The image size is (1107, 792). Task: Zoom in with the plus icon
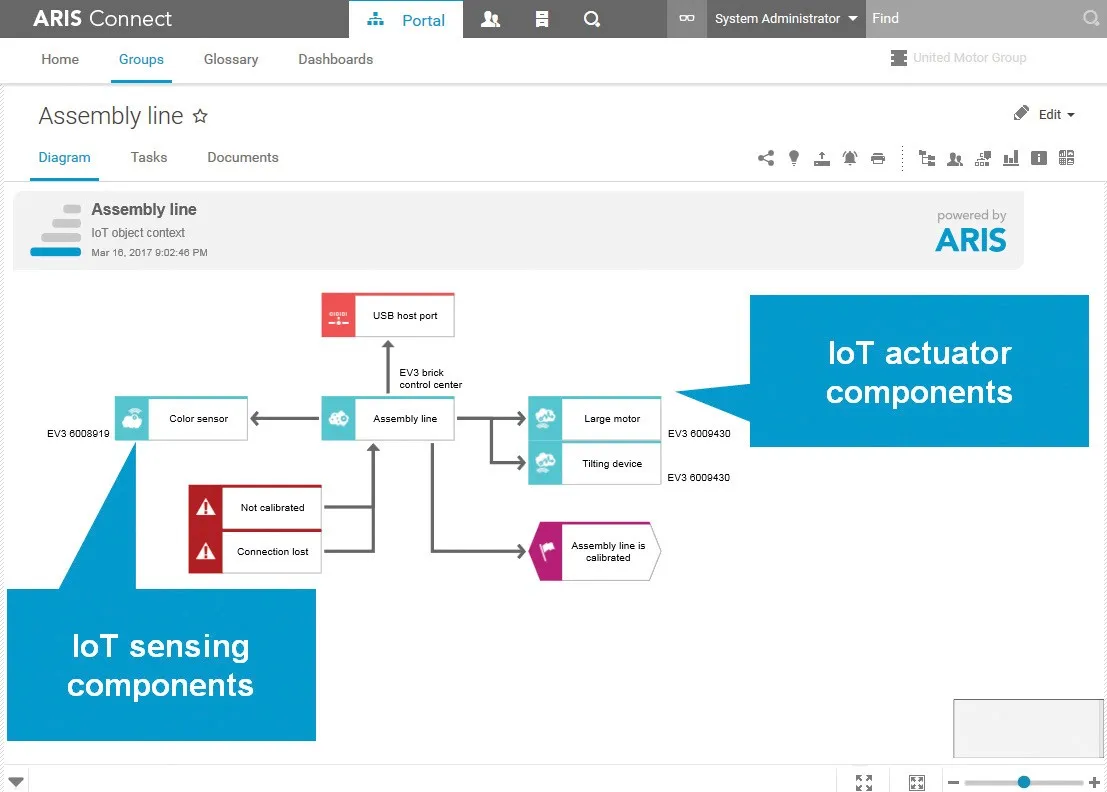coord(1094,782)
